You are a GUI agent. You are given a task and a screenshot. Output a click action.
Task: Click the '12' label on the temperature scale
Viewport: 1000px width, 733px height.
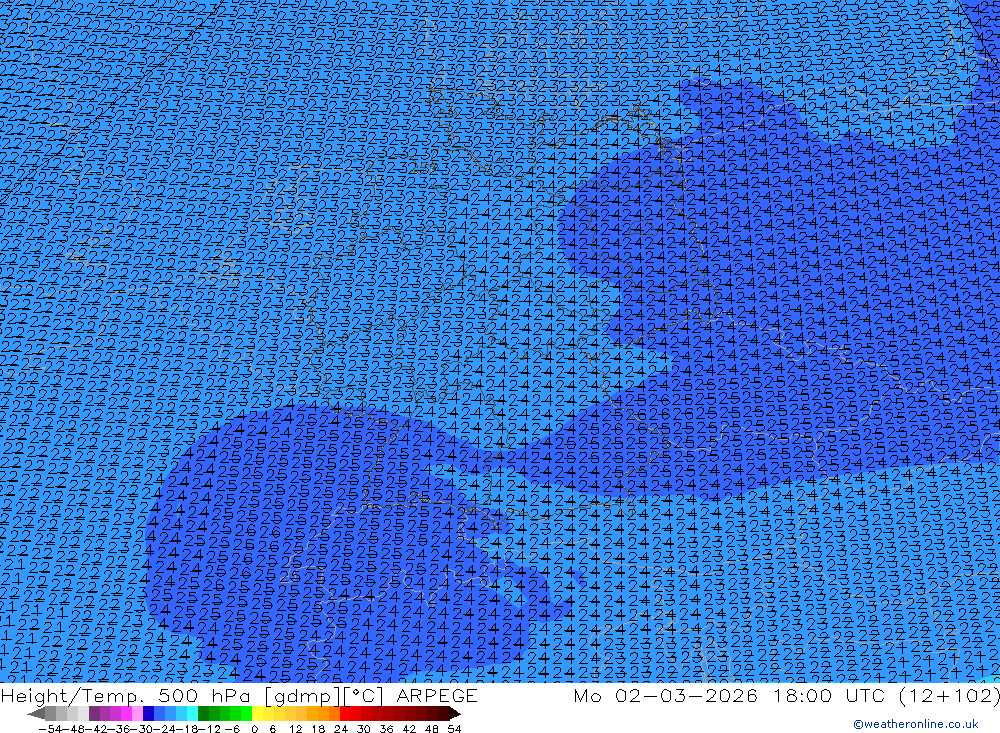click(295, 729)
